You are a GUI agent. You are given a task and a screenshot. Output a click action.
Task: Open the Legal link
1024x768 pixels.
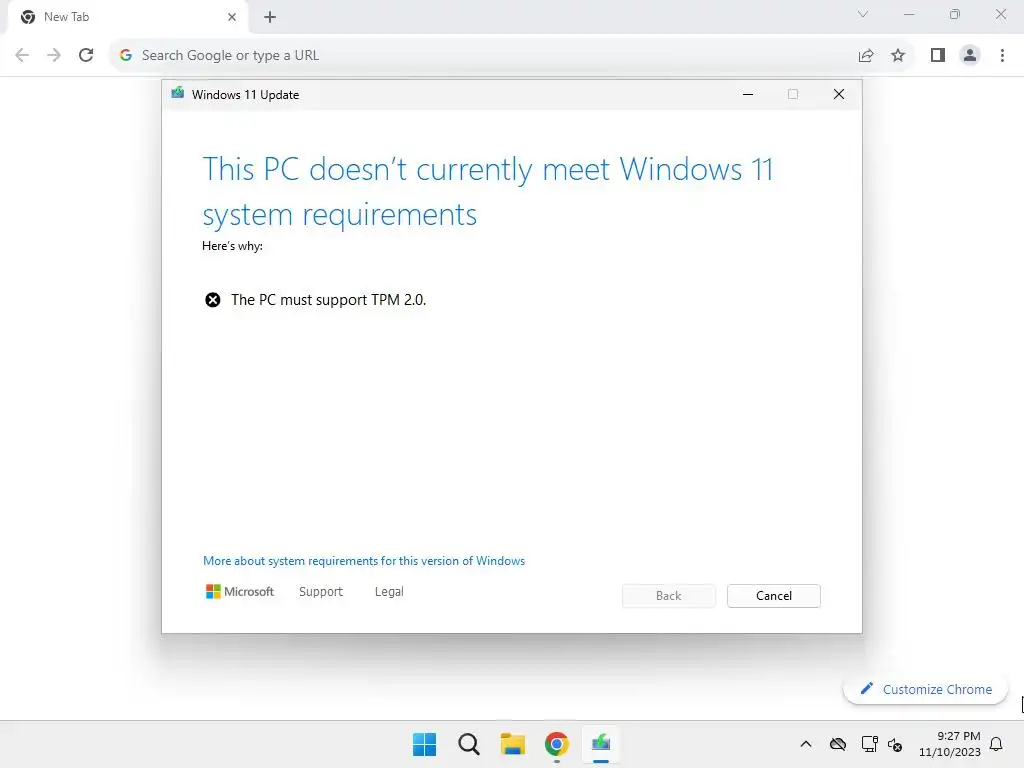[389, 592]
